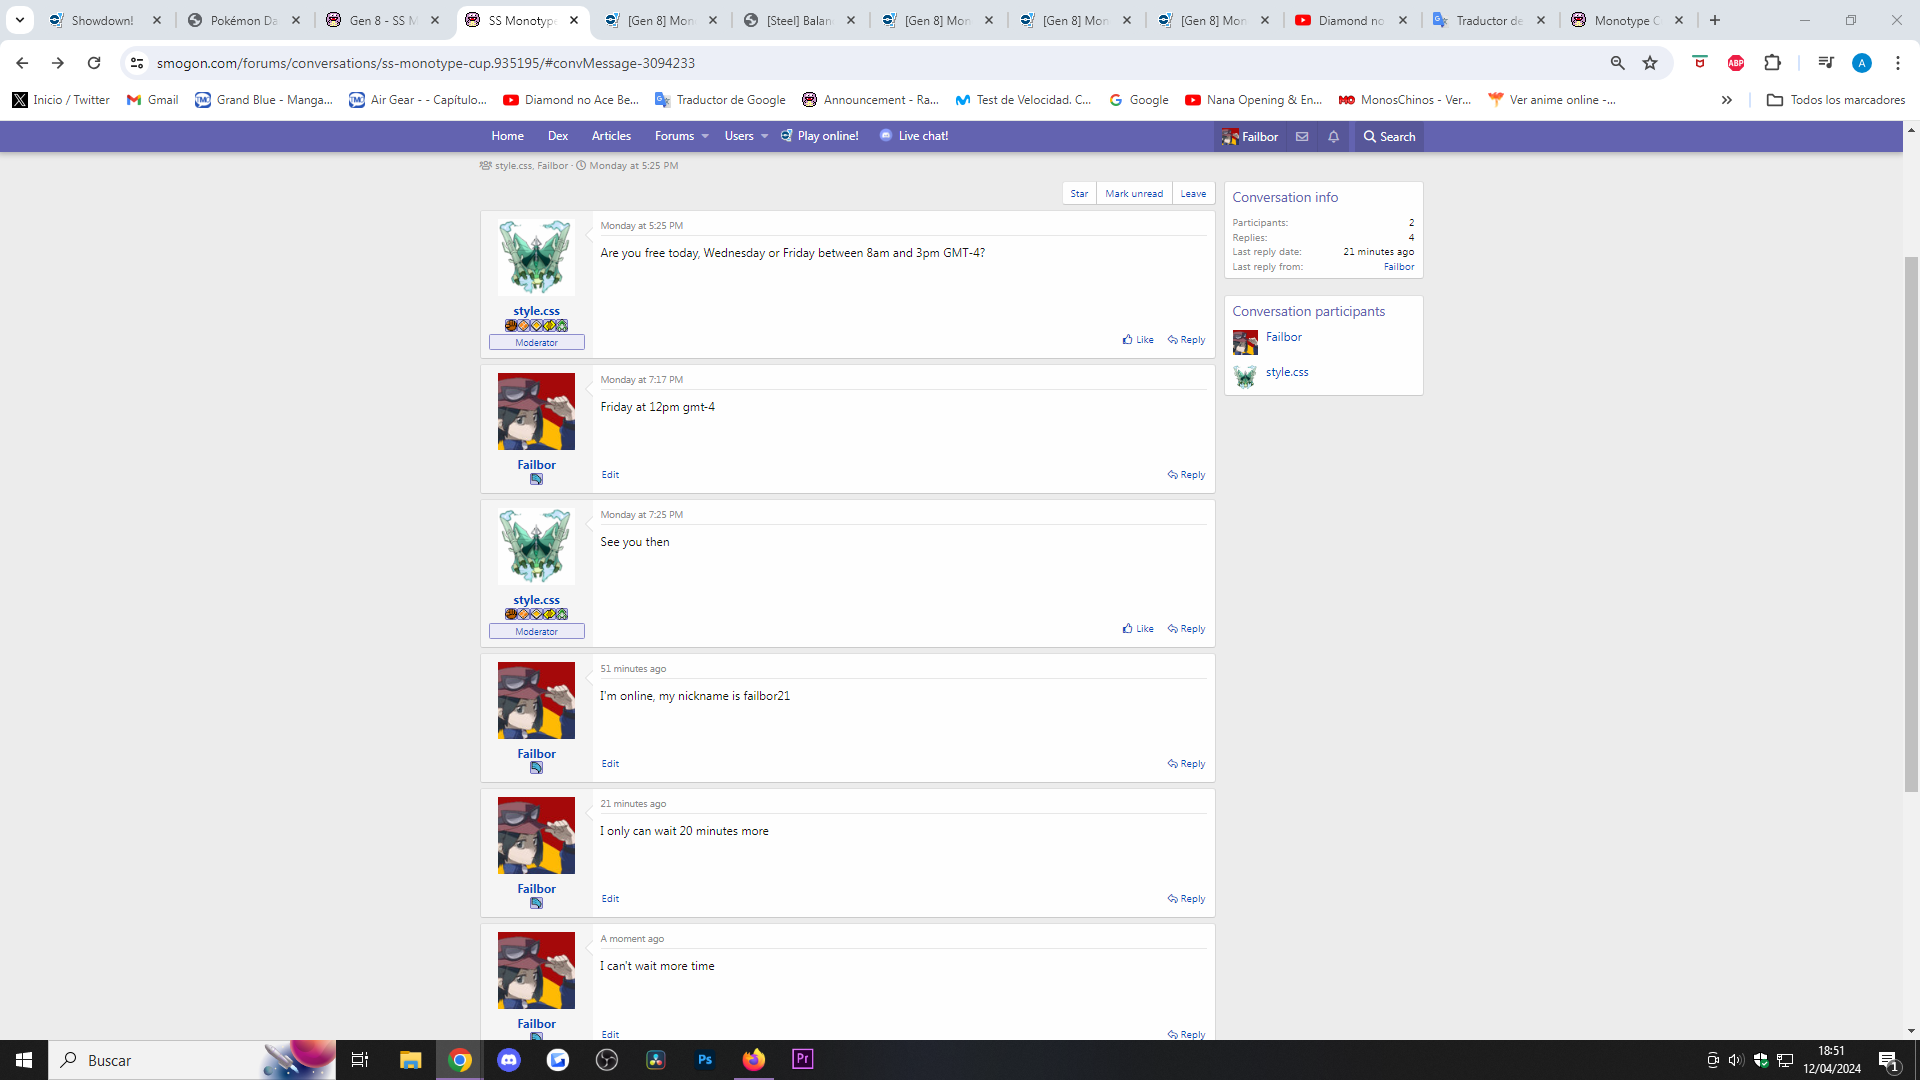Leave the conversation
Image resolution: width=1920 pixels, height=1080 pixels.
[1193, 194]
